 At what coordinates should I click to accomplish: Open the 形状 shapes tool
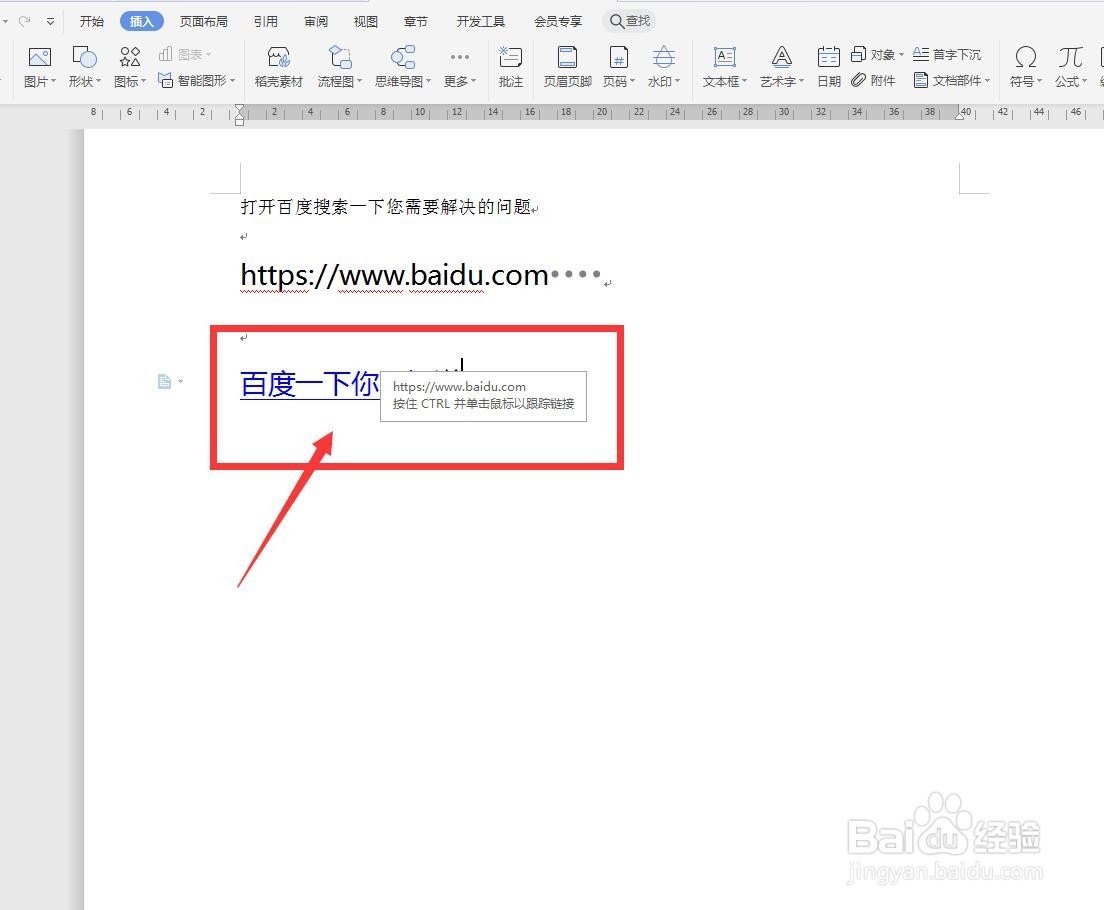point(84,57)
